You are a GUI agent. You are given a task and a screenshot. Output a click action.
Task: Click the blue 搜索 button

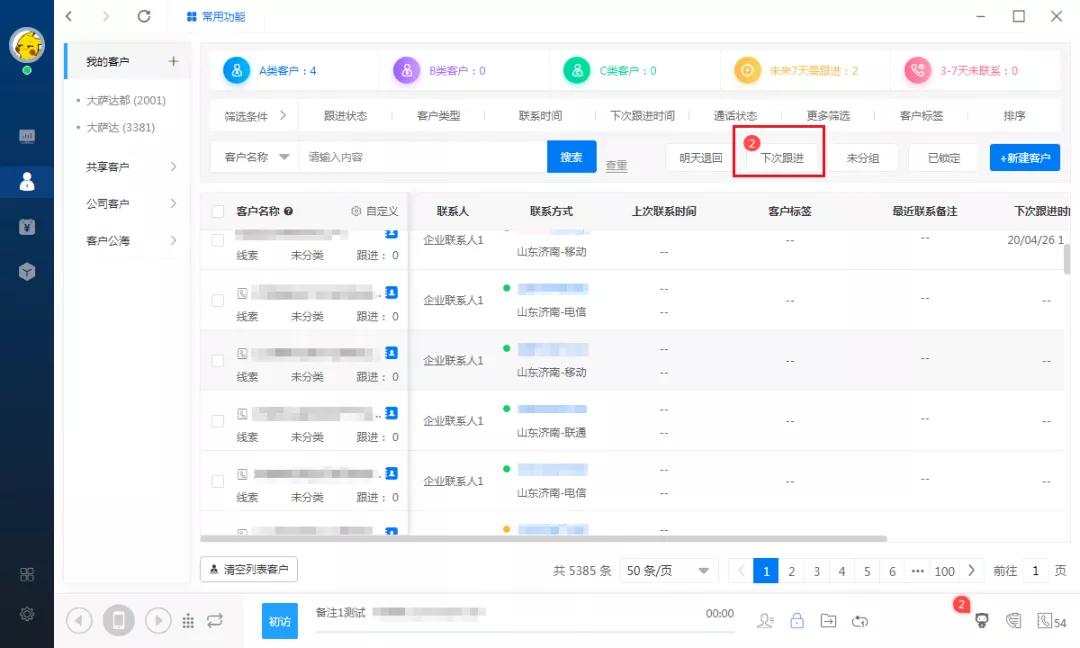coord(572,157)
